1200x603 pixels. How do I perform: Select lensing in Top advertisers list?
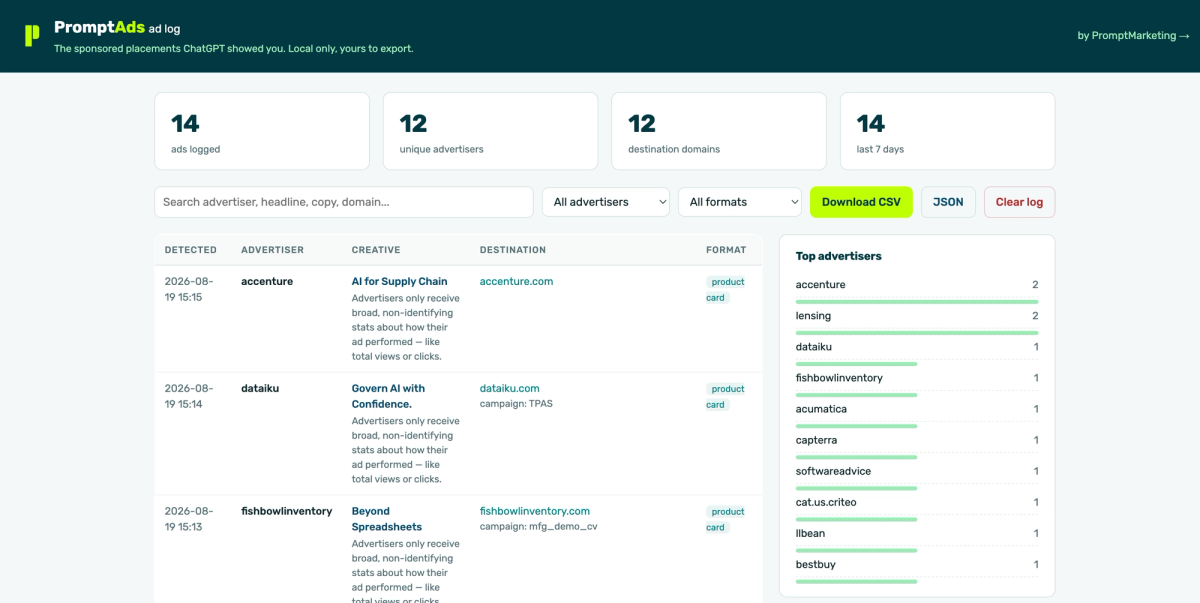point(917,316)
